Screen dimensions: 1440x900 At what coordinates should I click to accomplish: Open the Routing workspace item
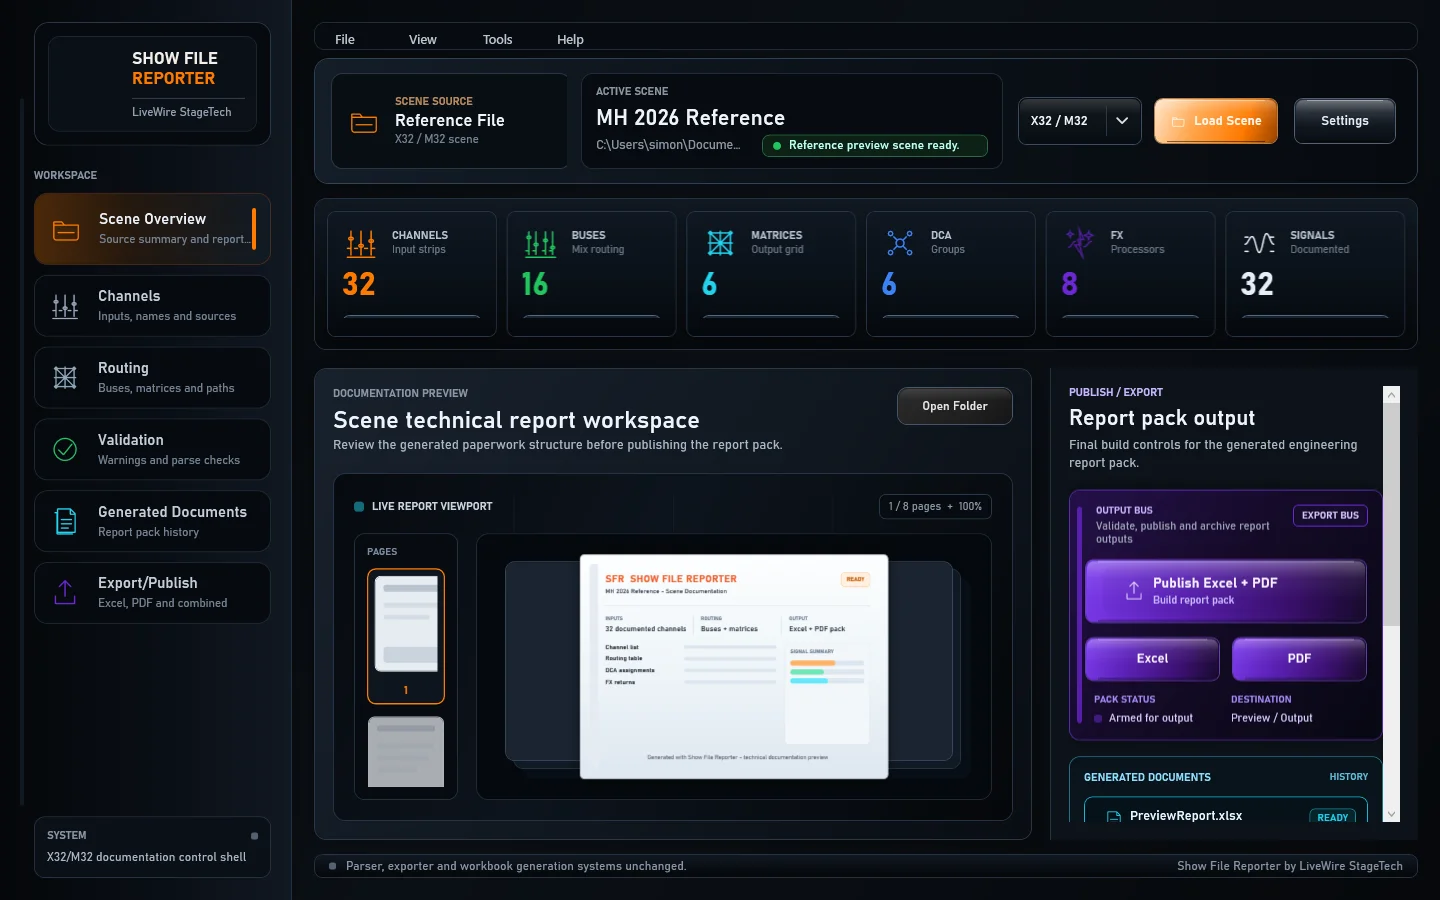pyautogui.click(x=152, y=378)
